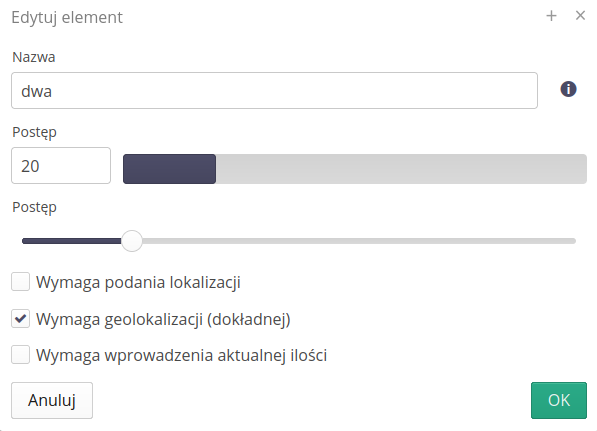Confirm changes with the green OK button
This screenshot has height=431, width=597.
[x=559, y=400]
